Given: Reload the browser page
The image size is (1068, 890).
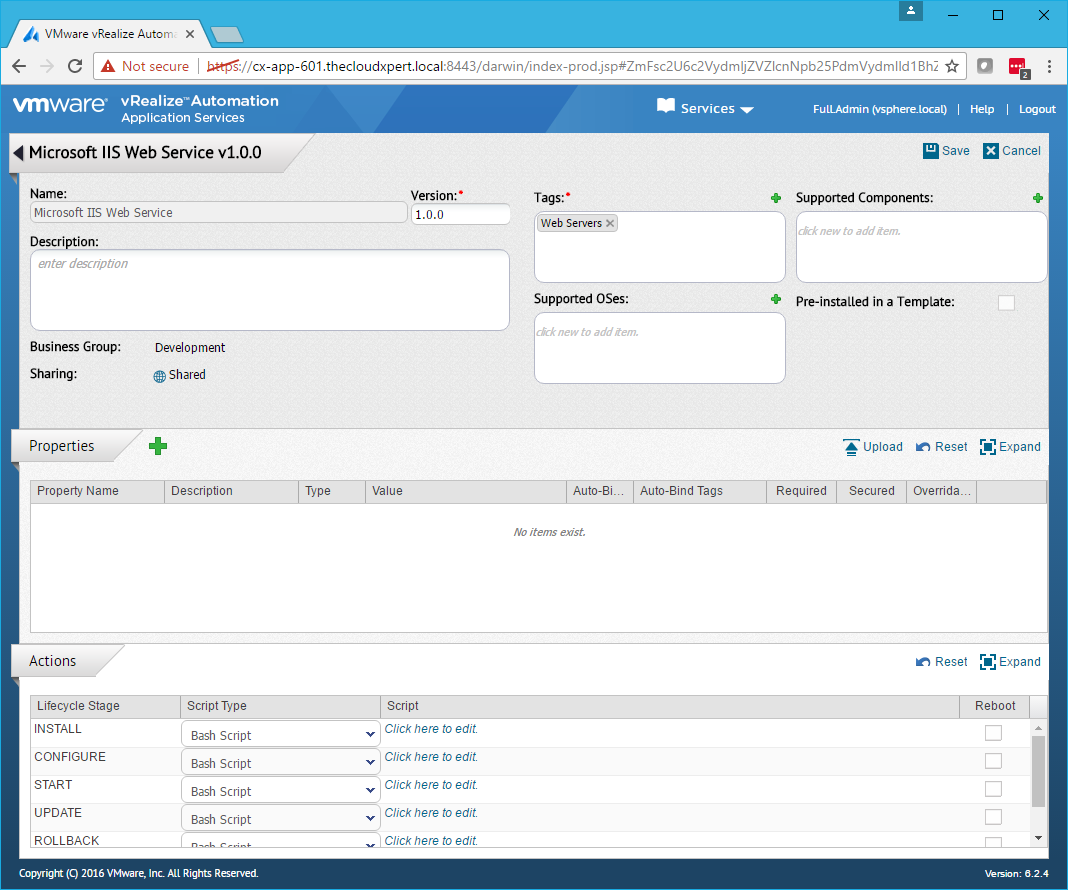Looking at the screenshot, I should click(74, 66).
